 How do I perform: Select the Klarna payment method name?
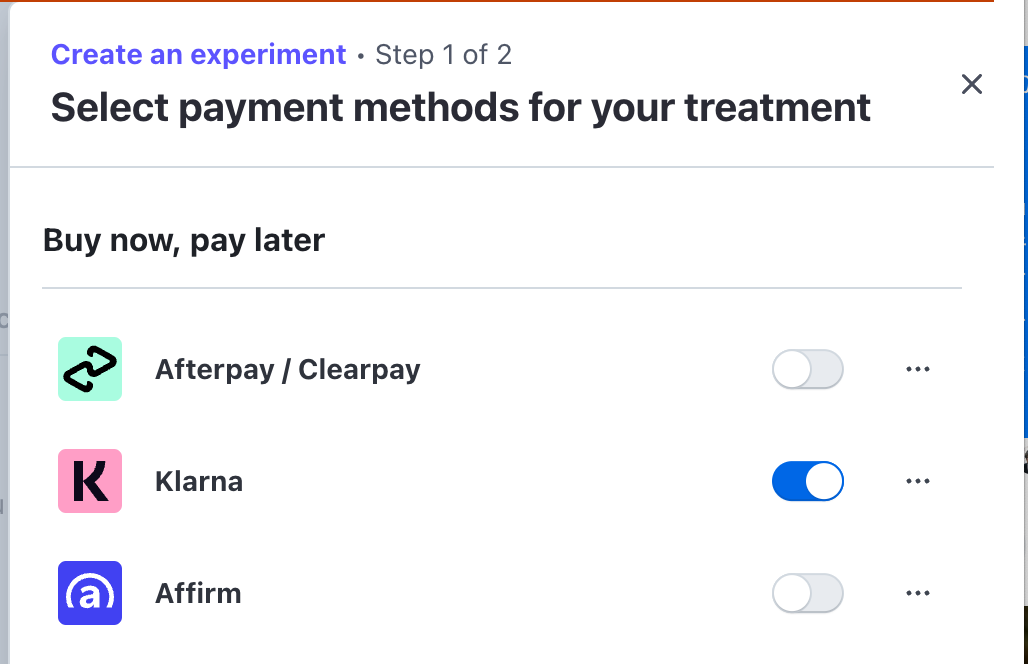click(199, 482)
